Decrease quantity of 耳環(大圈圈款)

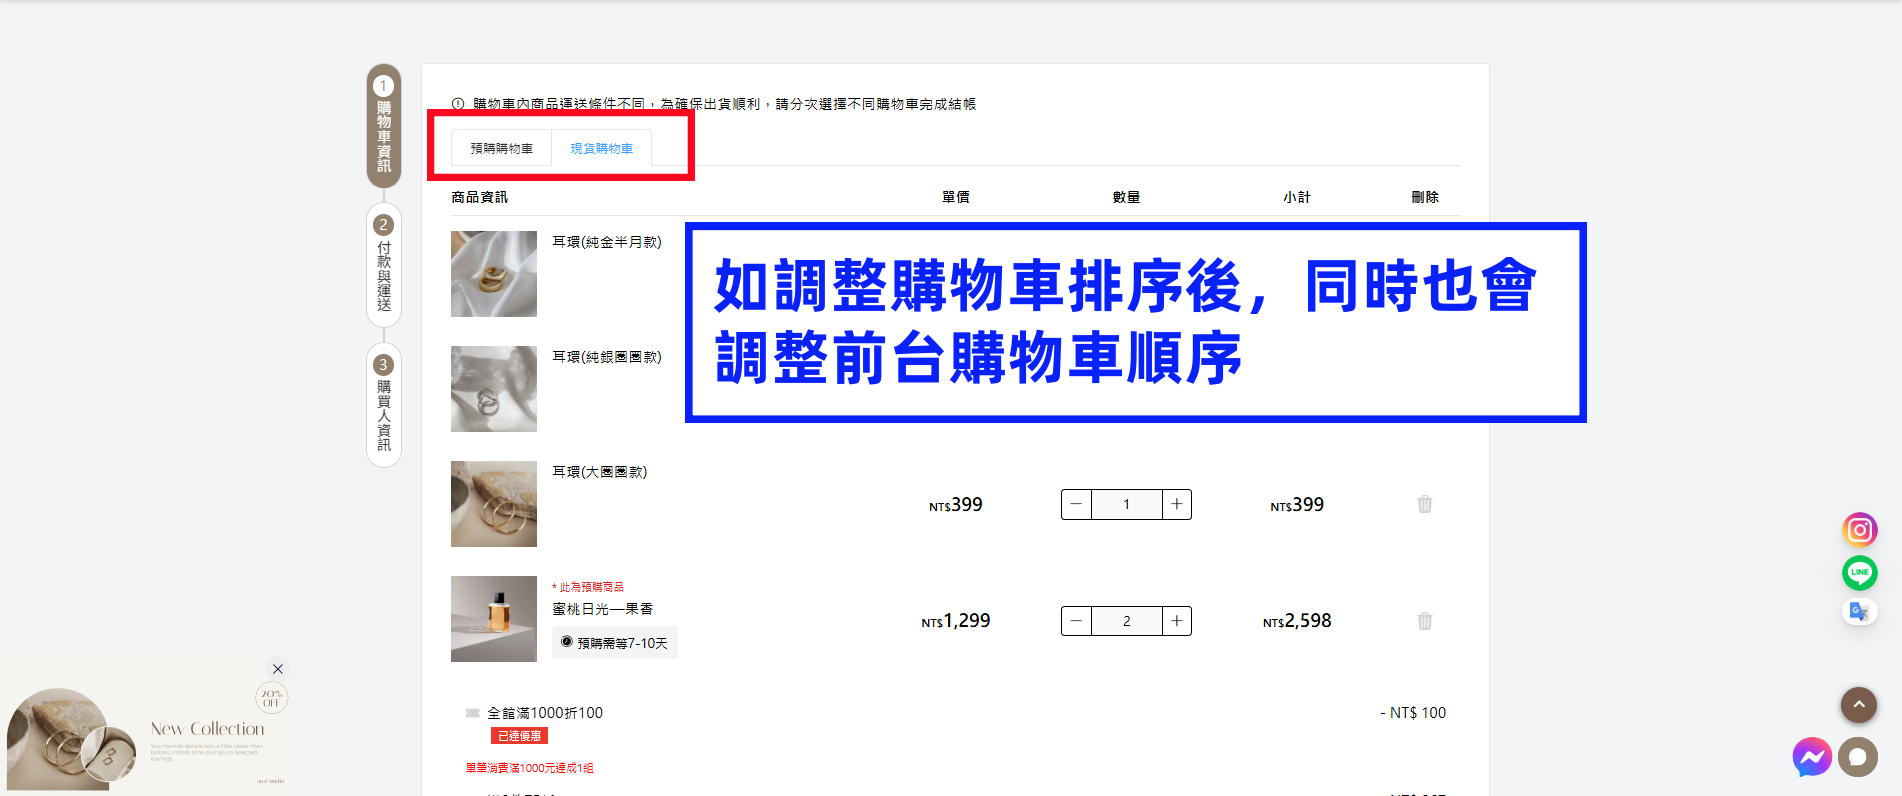click(1076, 504)
